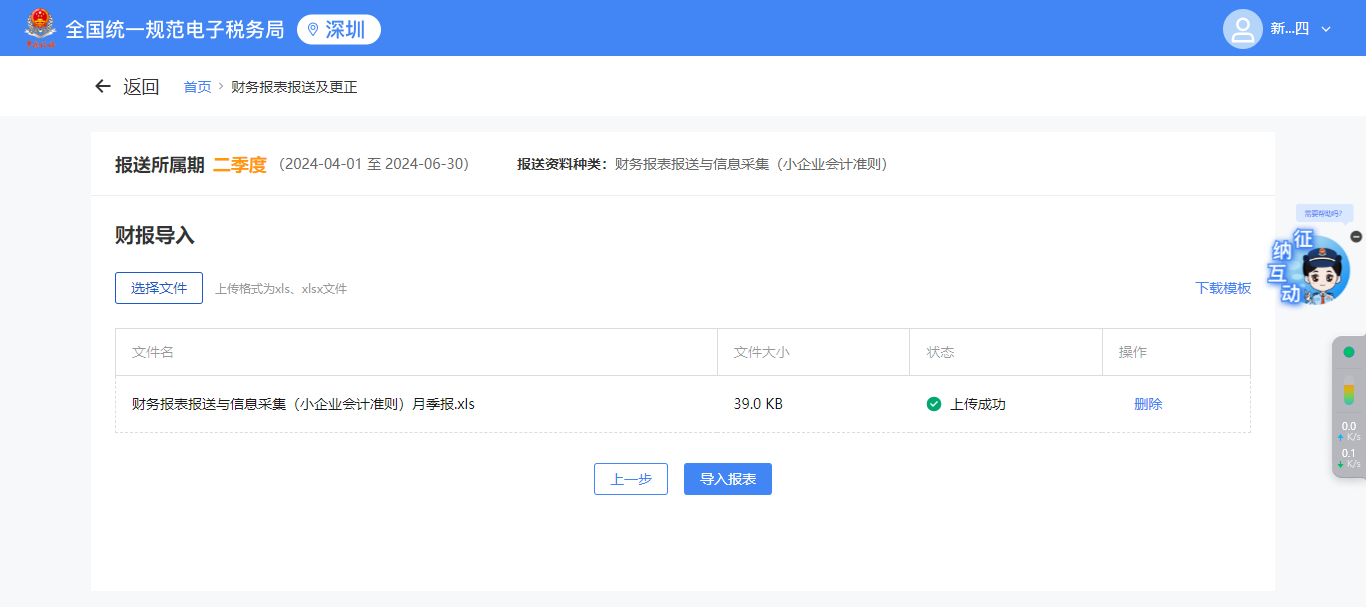The height and width of the screenshot is (607, 1366).
Task: Delete the uploaded file via 删除
Action: point(1148,404)
